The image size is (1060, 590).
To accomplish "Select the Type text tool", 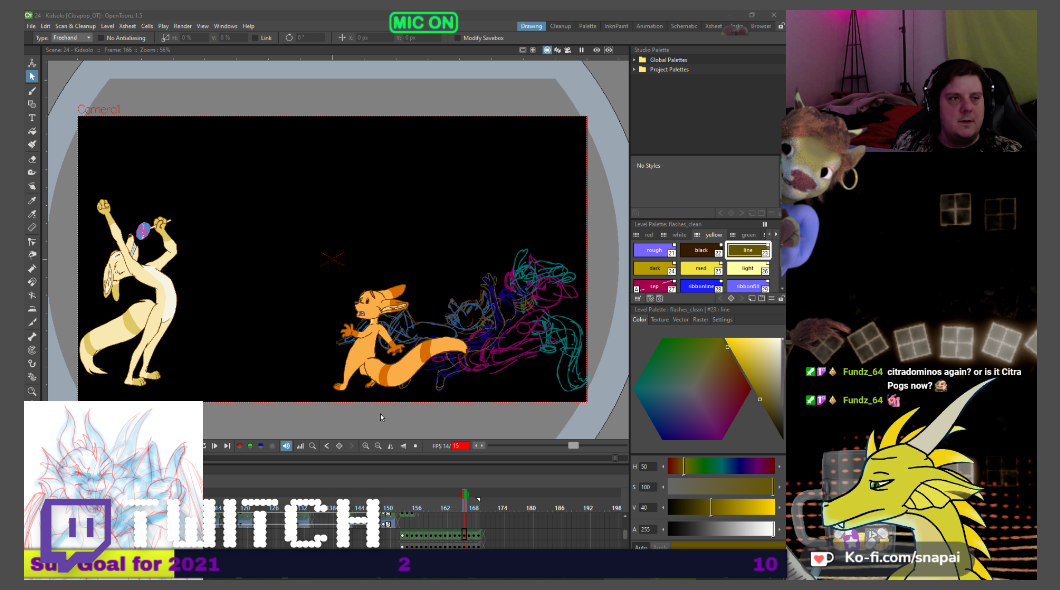I will click(x=32, y=118).
